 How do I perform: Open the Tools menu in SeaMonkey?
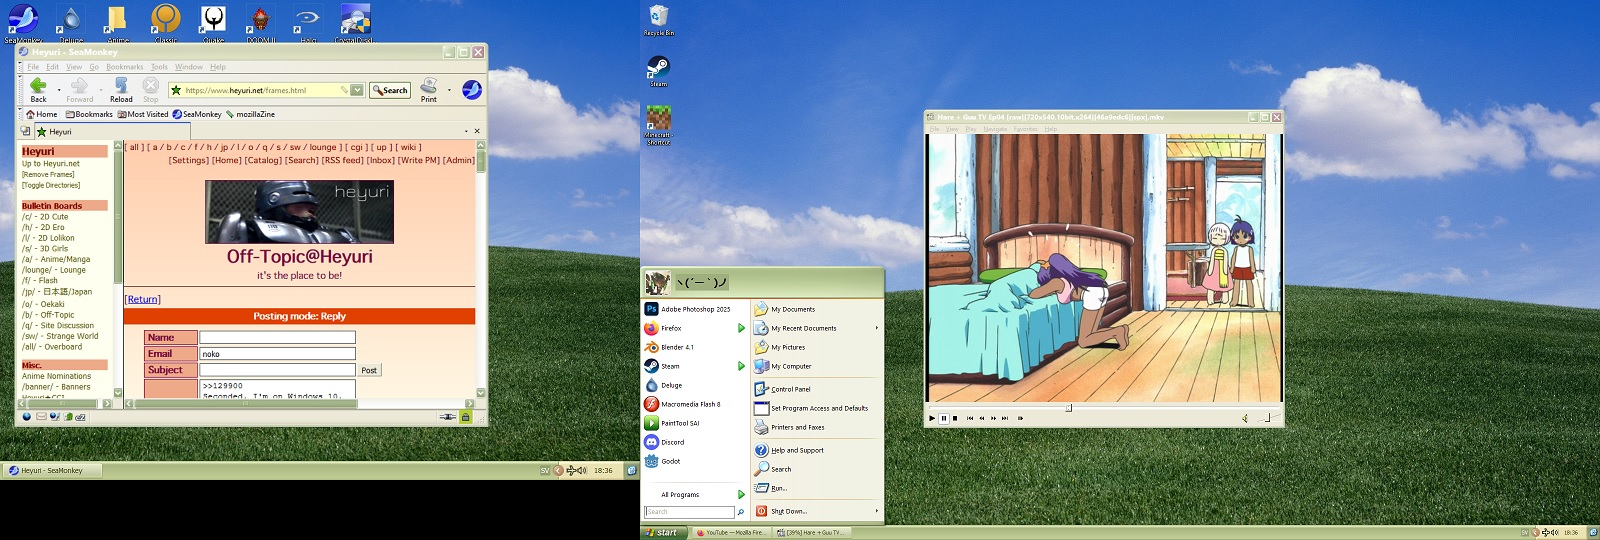click(x=159, y=67)
